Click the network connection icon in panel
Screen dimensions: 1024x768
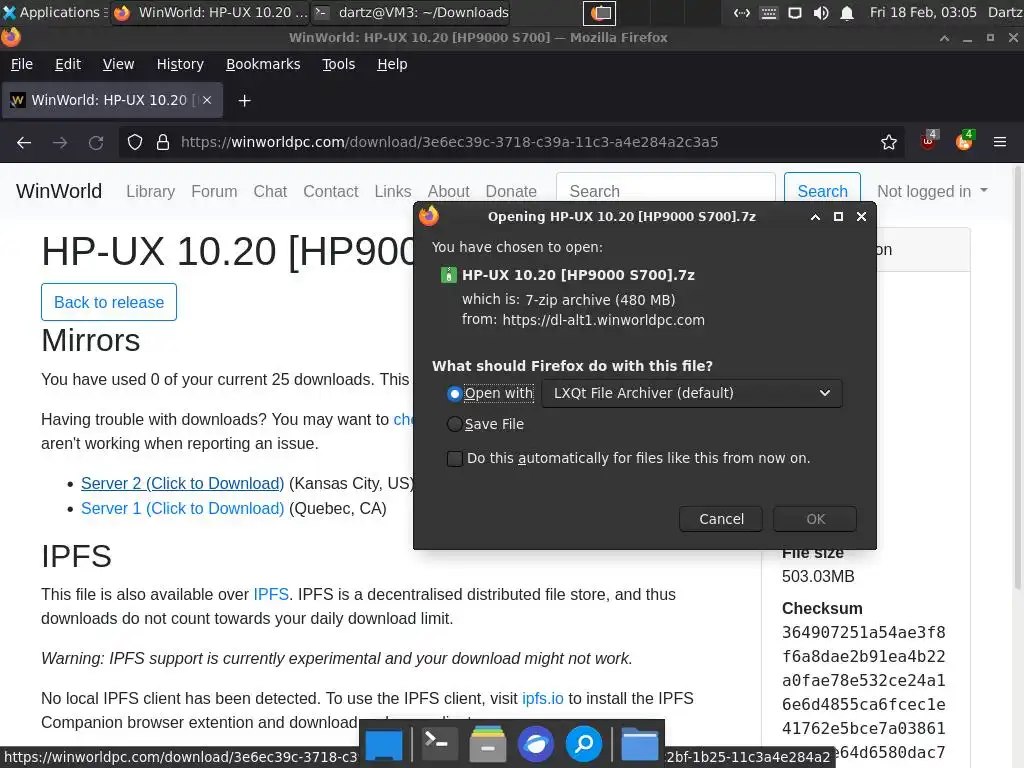(742, 13)
